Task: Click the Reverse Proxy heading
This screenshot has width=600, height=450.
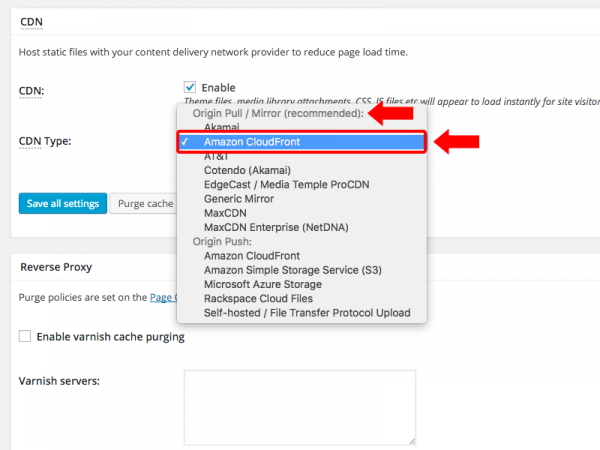Action: point(56,267)
